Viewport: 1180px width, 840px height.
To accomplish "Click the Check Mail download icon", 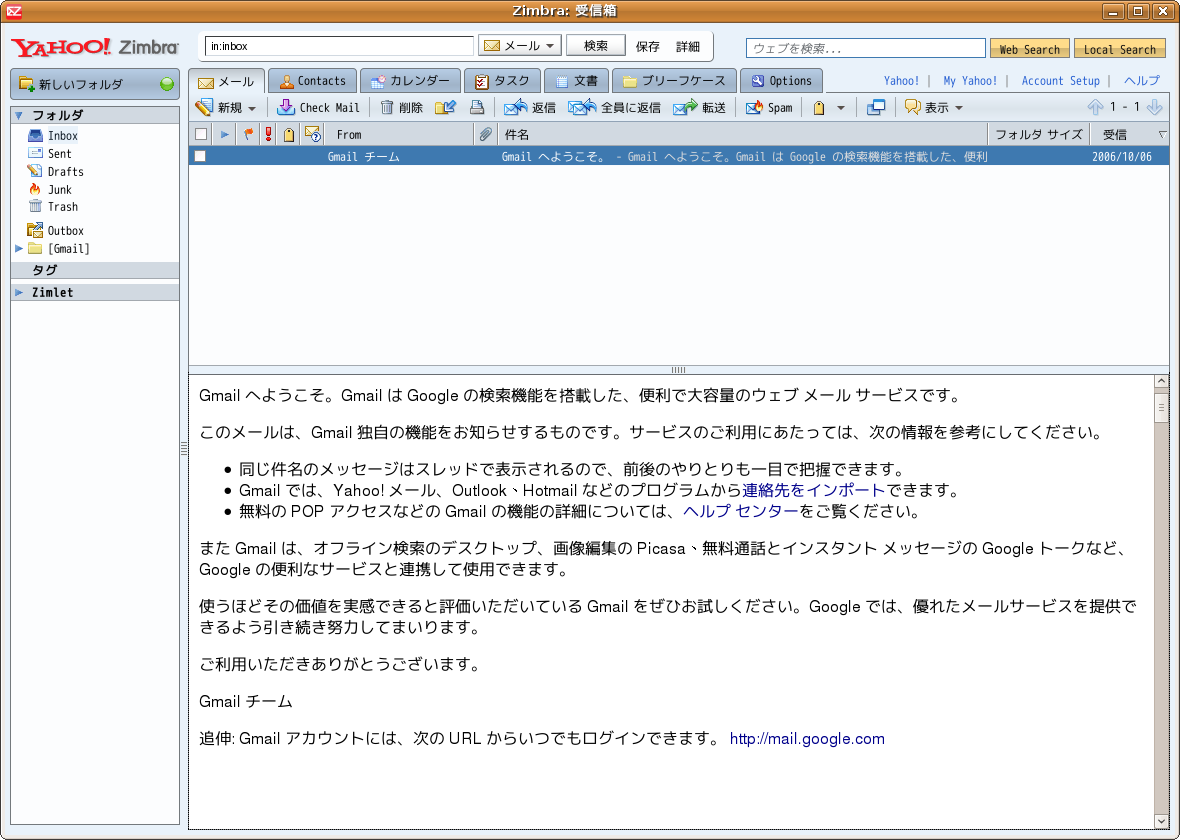I will click(x=286, y=108).
